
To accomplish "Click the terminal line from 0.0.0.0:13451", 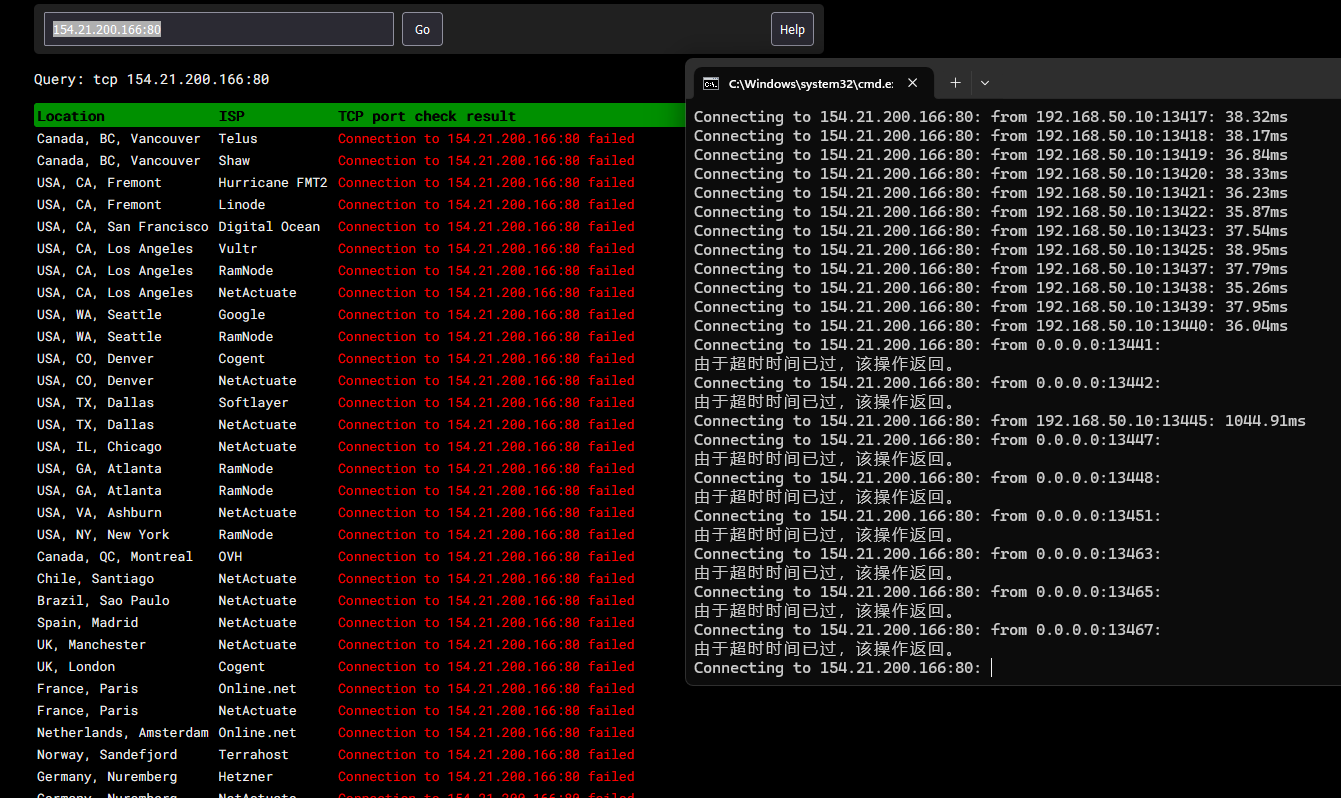I will point(928,516).
